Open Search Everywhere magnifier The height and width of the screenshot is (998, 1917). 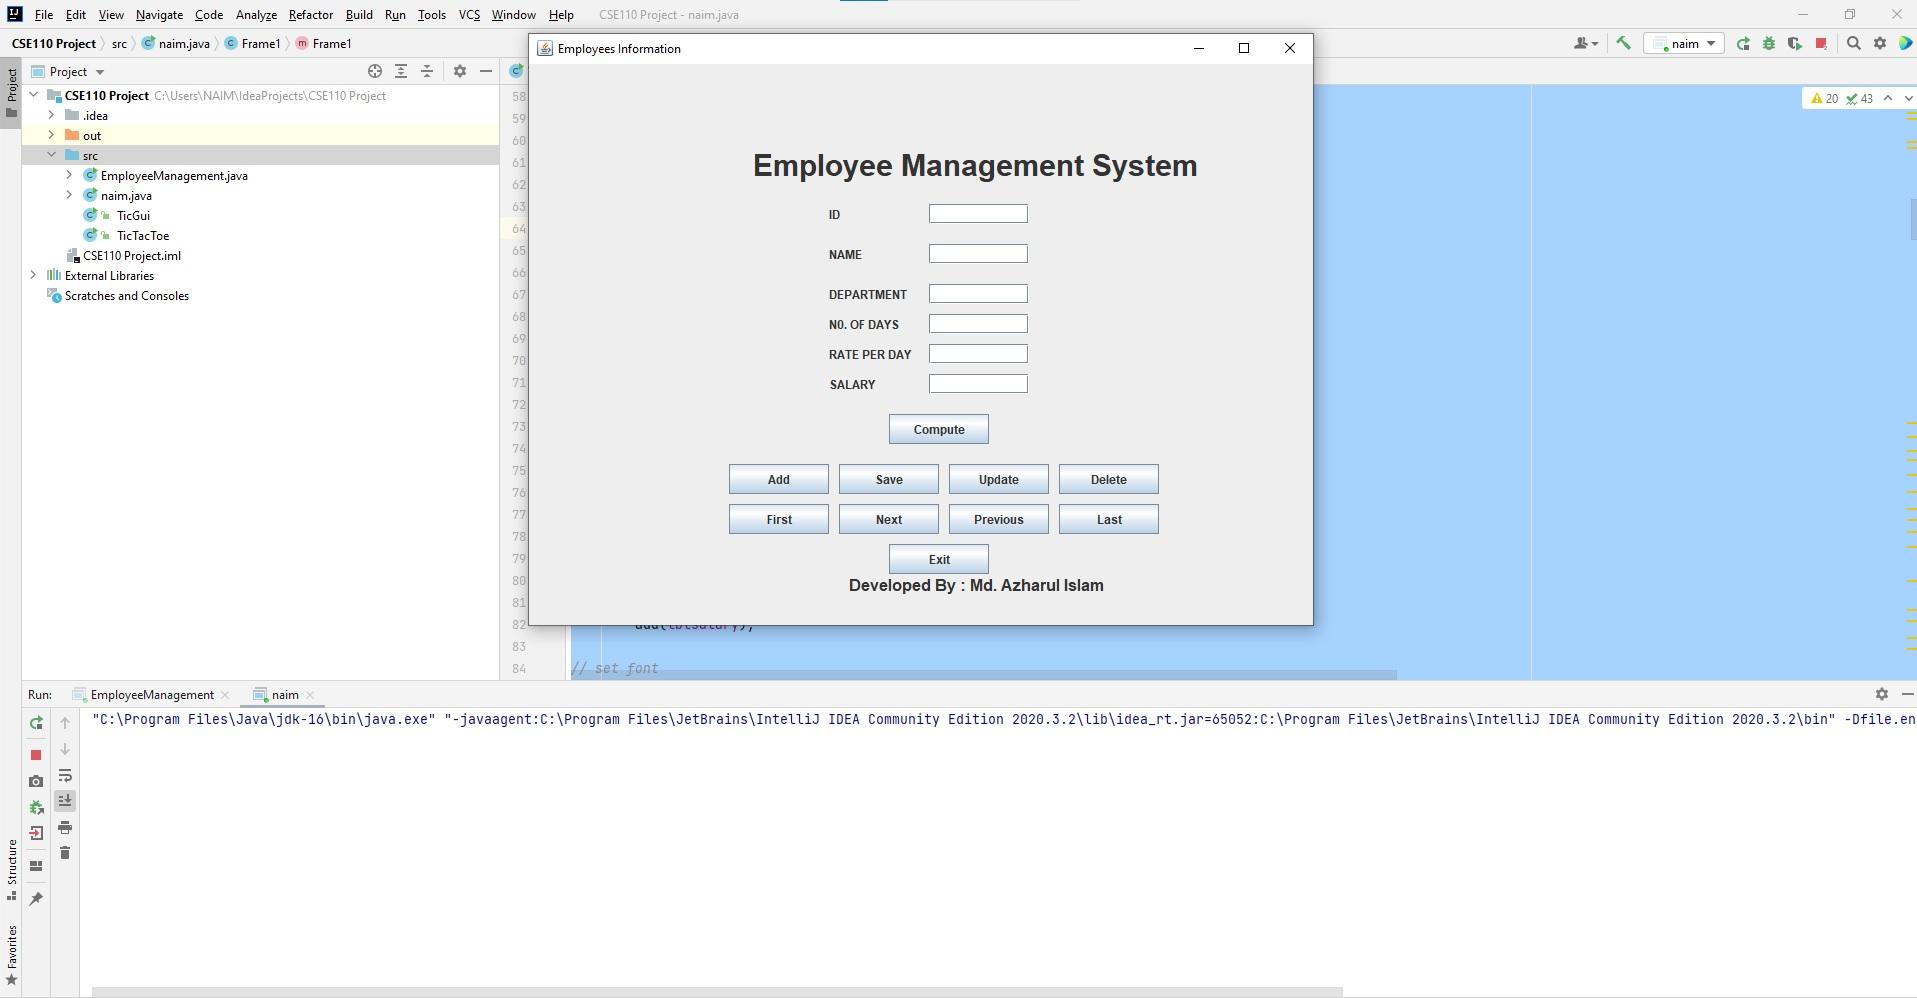coord(1853,43)
